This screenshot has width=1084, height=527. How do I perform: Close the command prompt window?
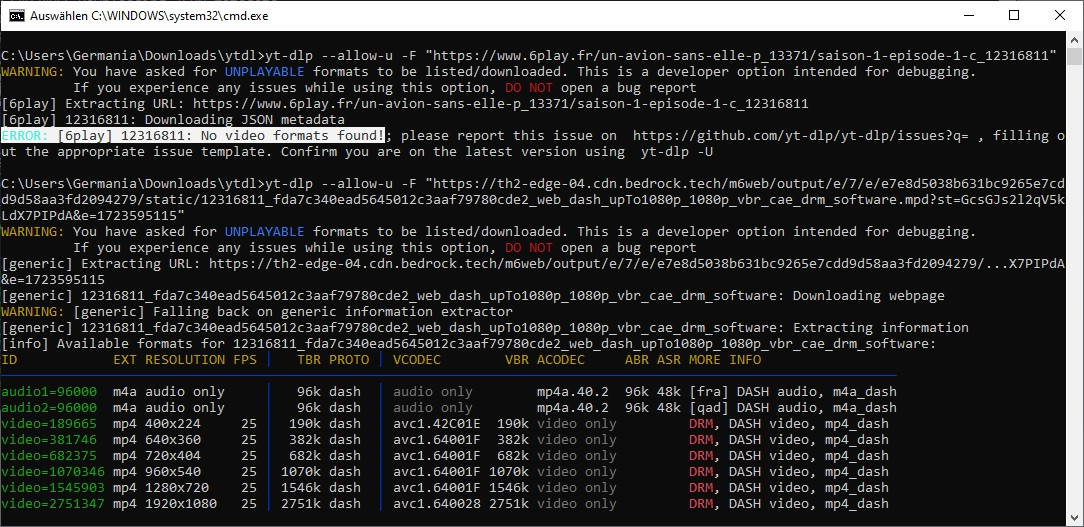click(1060, 15)
